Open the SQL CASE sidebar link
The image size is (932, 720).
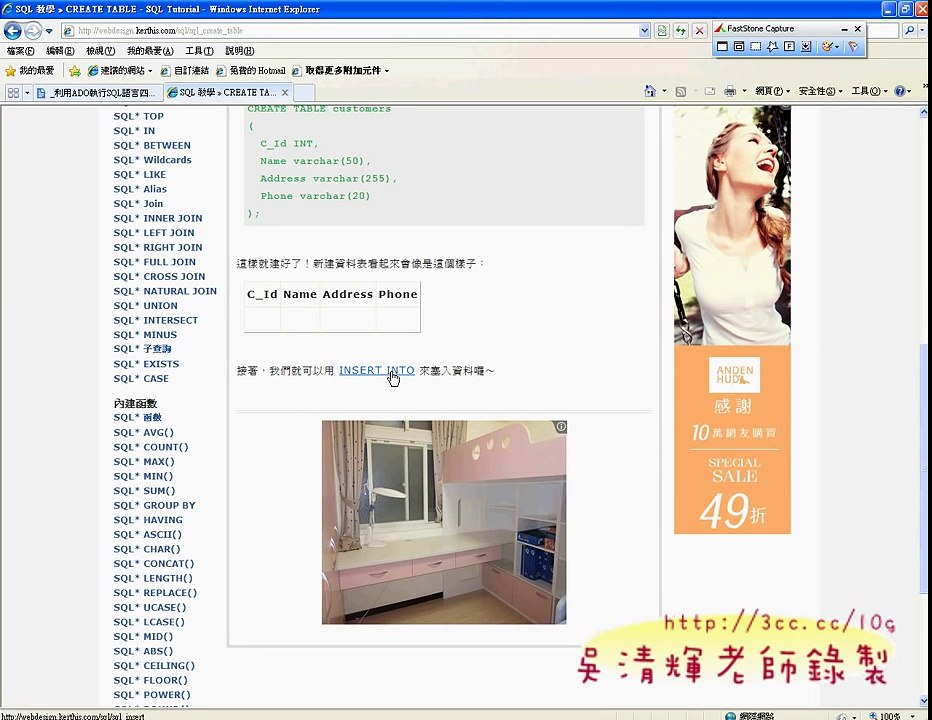(141, 379)
